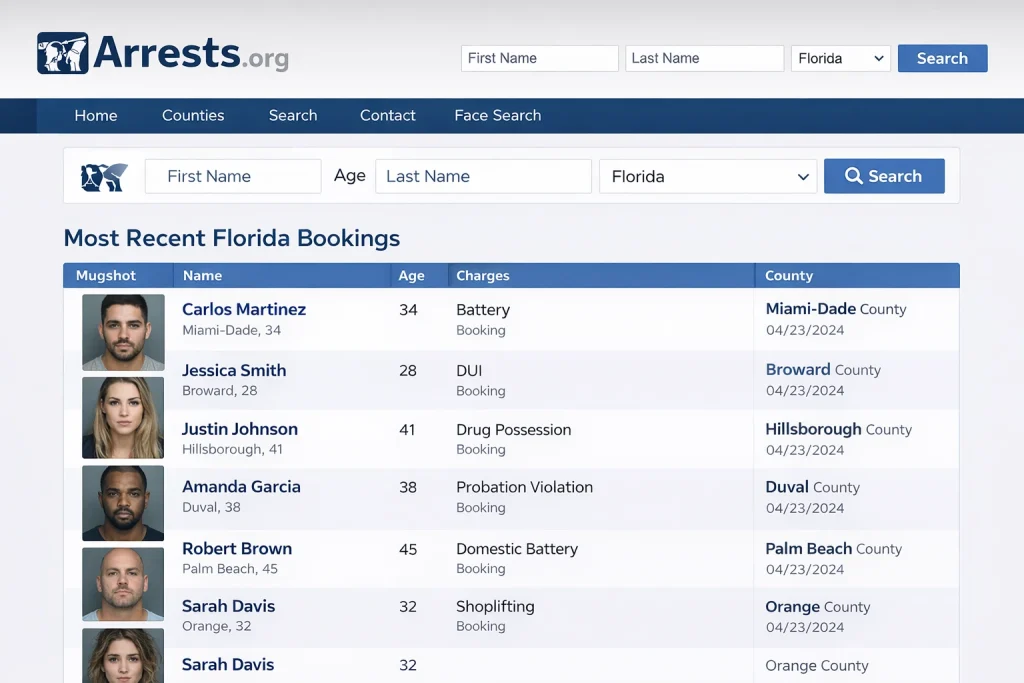The width and height of the screenshot is (1024, 683).
Task: Open the Home menu item
Action: pyautogui.click(x=96, y=116)
